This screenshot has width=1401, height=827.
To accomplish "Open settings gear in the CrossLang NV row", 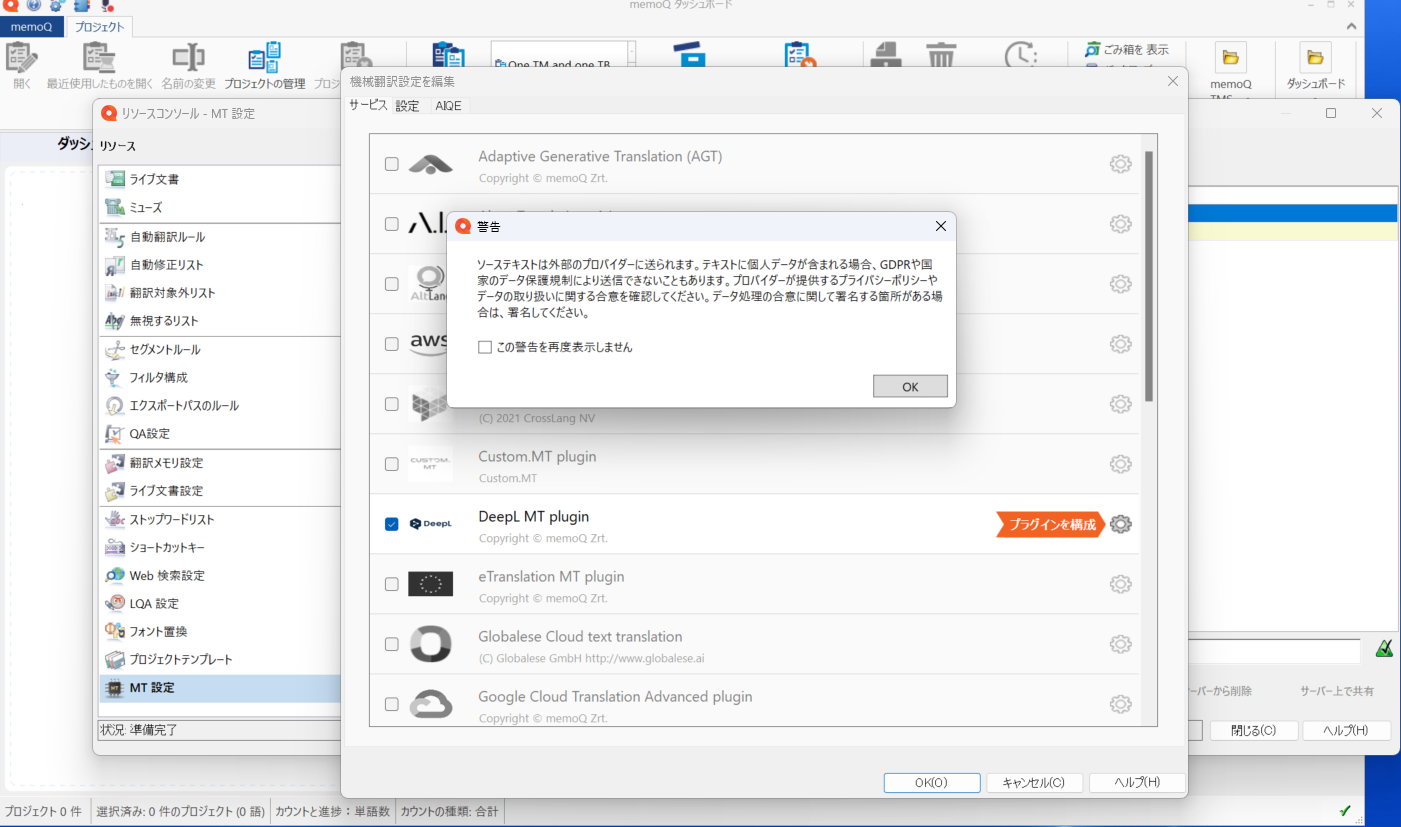I will pos(1120,404).
